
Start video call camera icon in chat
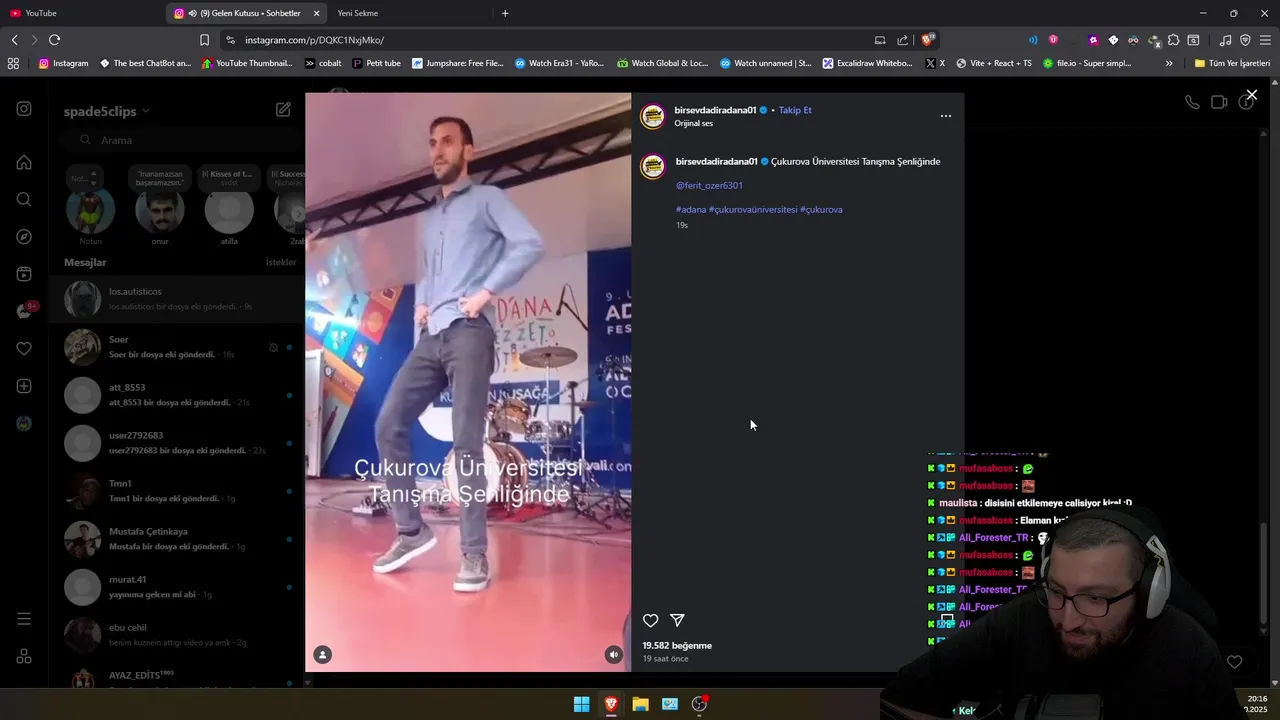1219,102
